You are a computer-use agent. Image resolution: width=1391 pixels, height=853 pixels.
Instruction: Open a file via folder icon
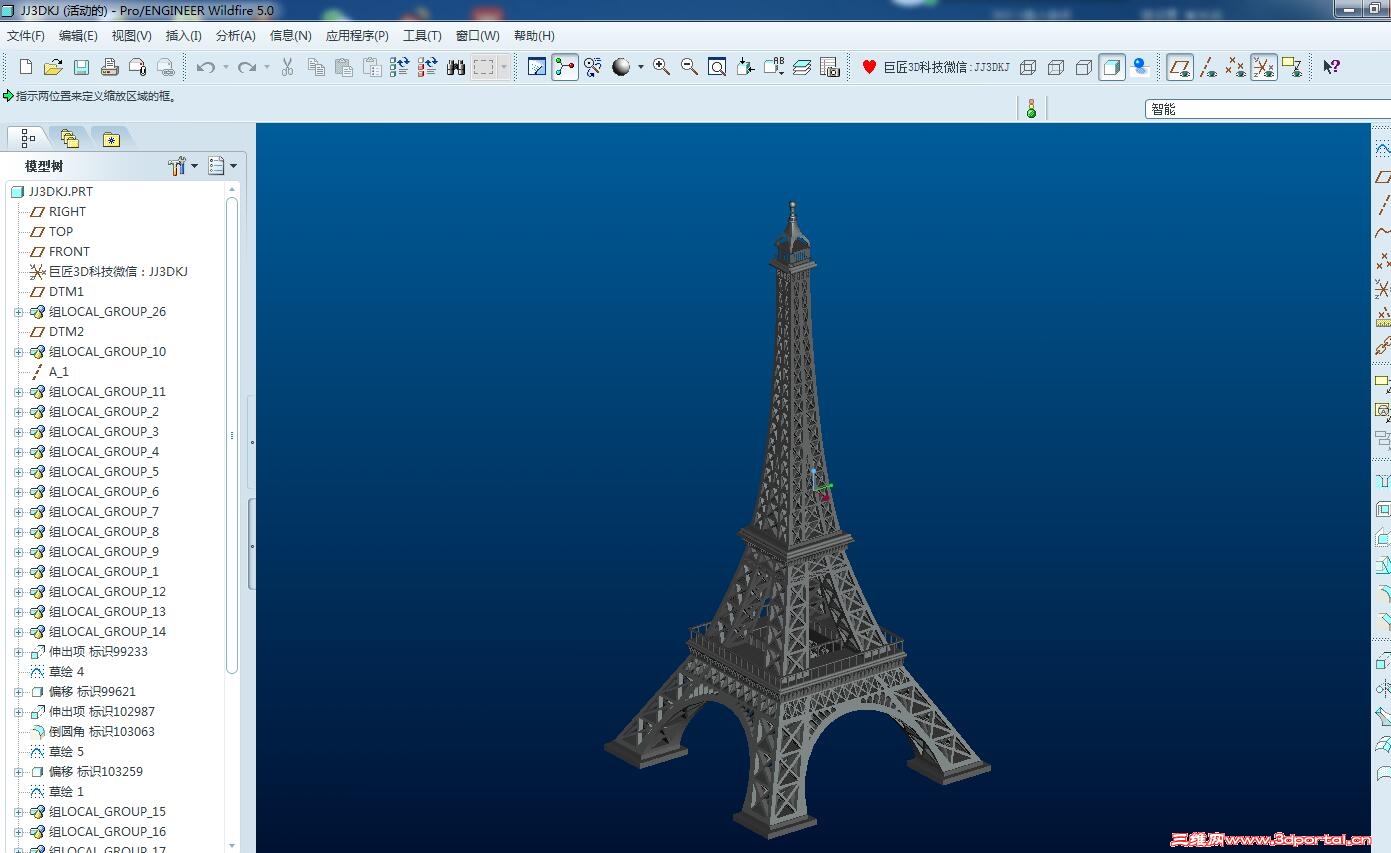coord(54,67)
